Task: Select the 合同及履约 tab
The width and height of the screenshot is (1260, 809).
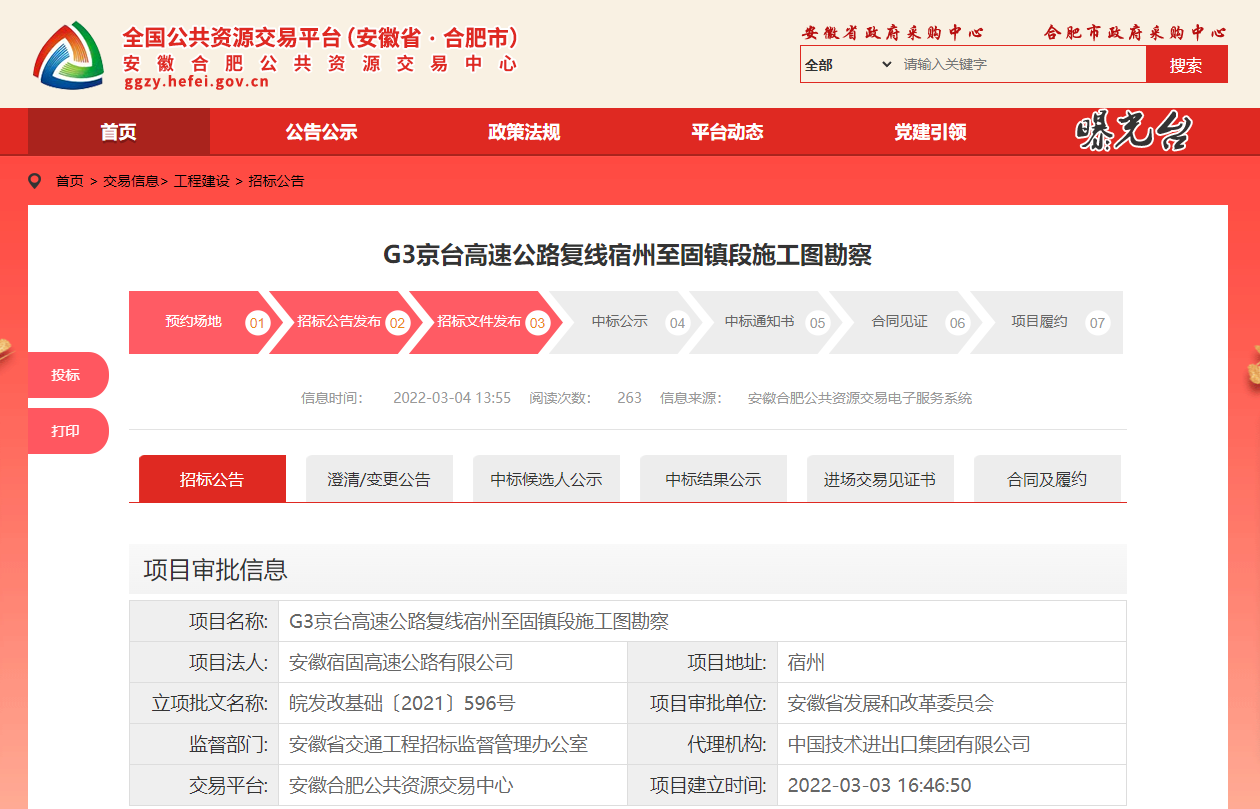Action: pyautogui.click(x=1046, y=479)
